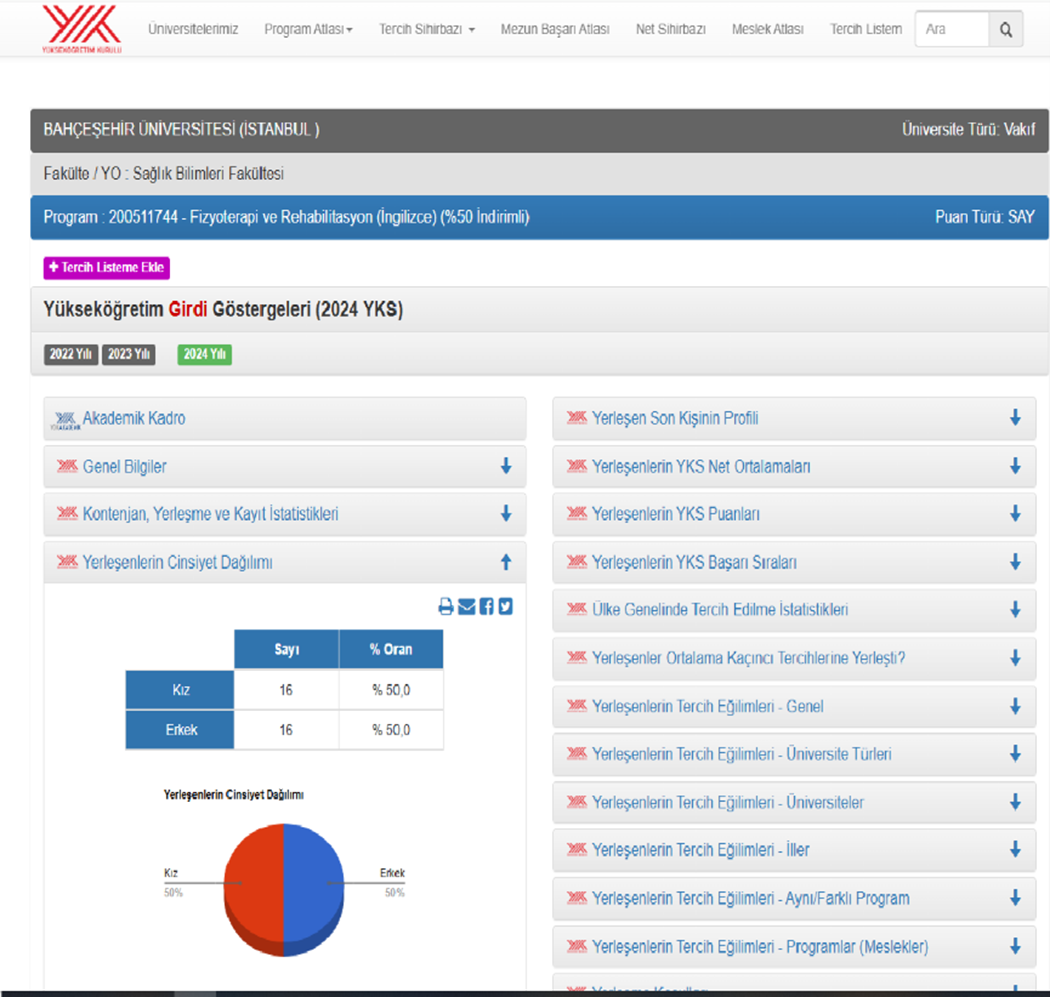Share chart on Facebook icon
Screen dimensions: 1050x997
click(x=486, y=606)
